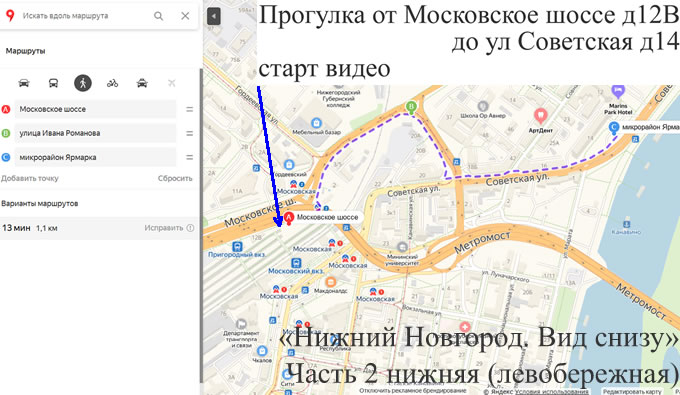This screenshot has height=395, width=680.
Task: Select the taxi route mode icon
Action: pos(142,83)
